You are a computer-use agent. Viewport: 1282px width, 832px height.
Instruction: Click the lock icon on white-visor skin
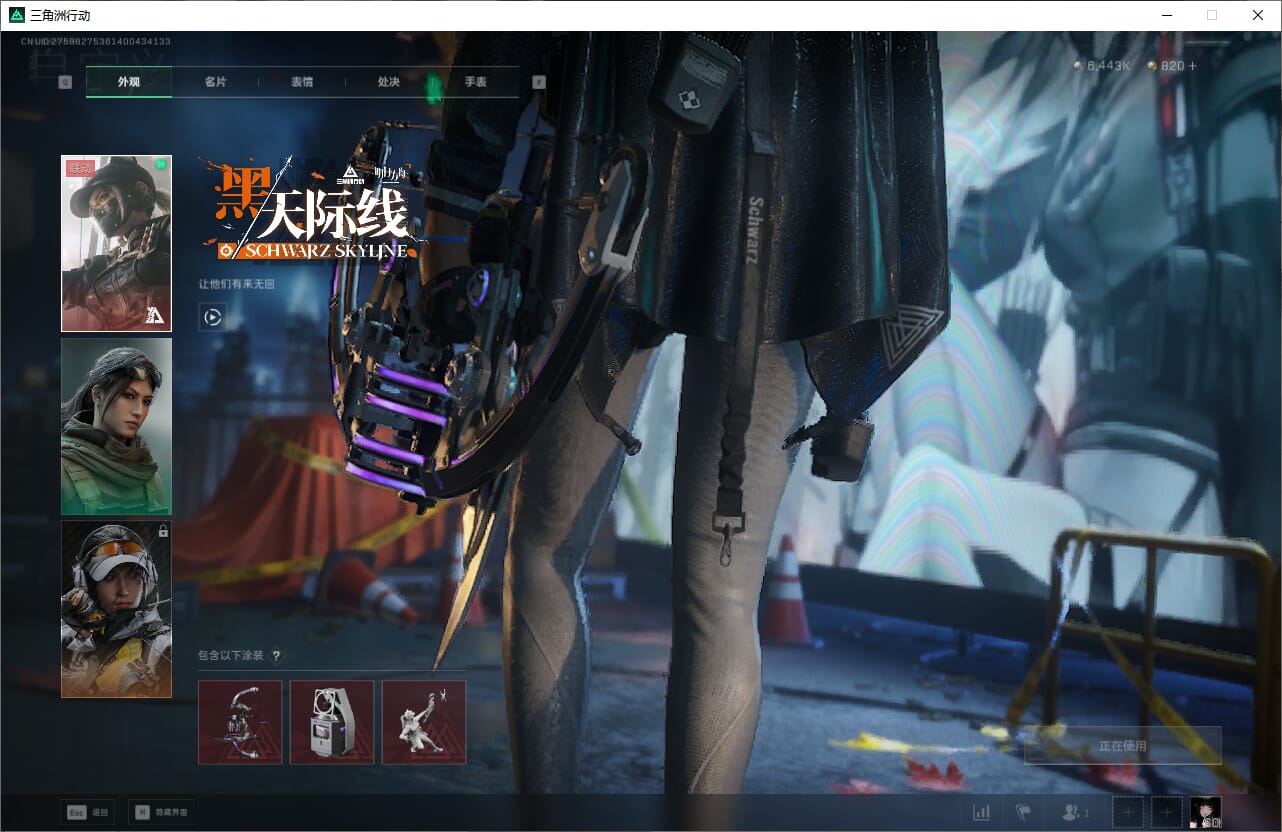[x=163, y=532]
